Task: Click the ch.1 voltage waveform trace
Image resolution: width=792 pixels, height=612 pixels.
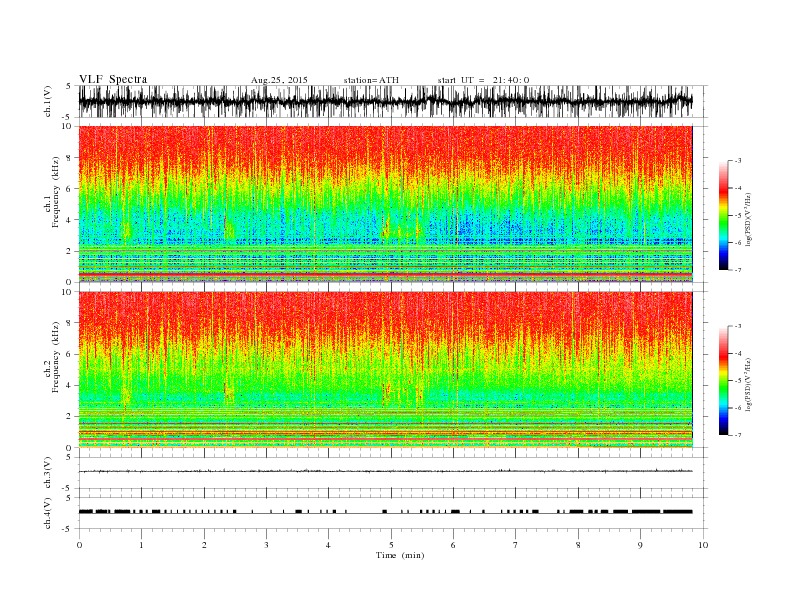Action: pyautogui.click(x=385, y=101)
